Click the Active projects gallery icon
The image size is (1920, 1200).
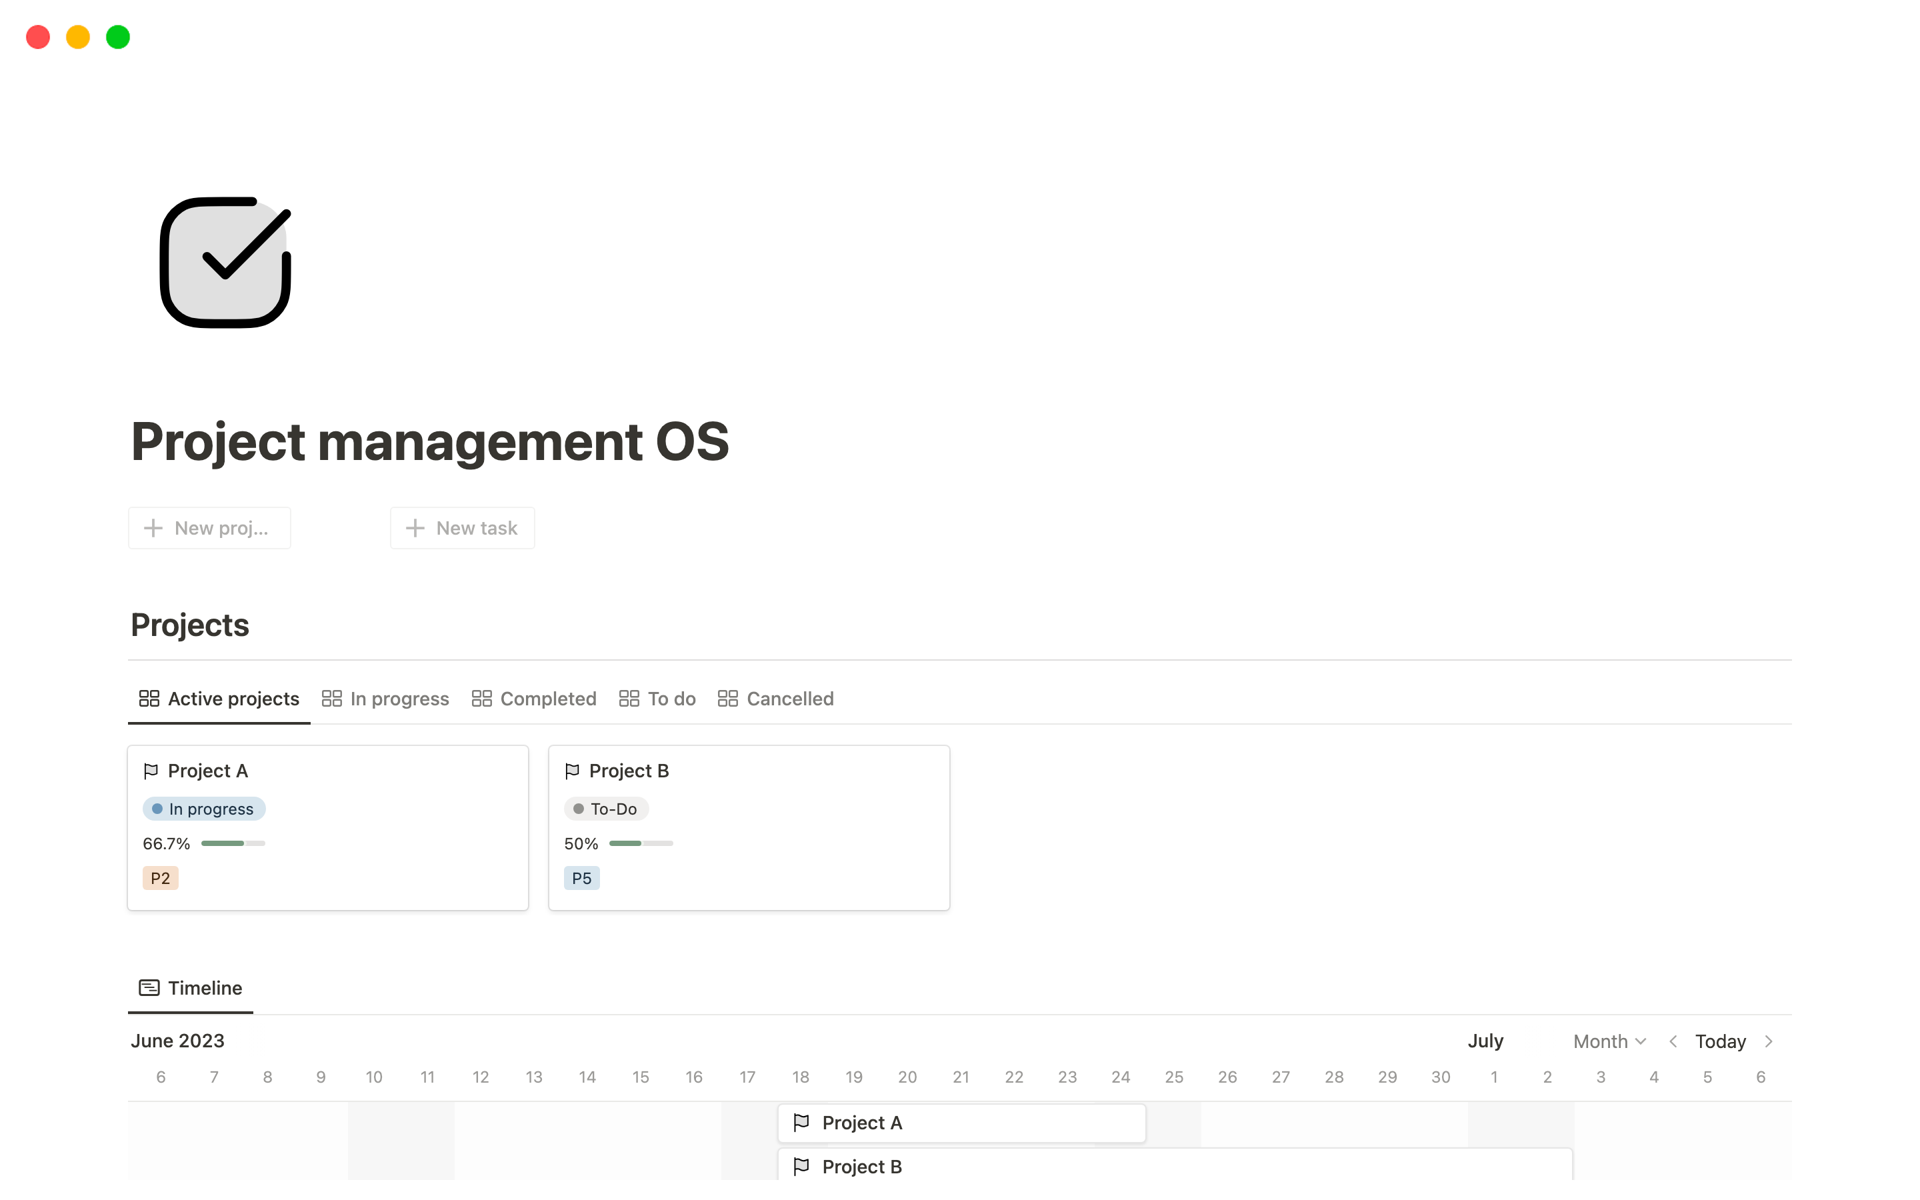coord(147,698)
